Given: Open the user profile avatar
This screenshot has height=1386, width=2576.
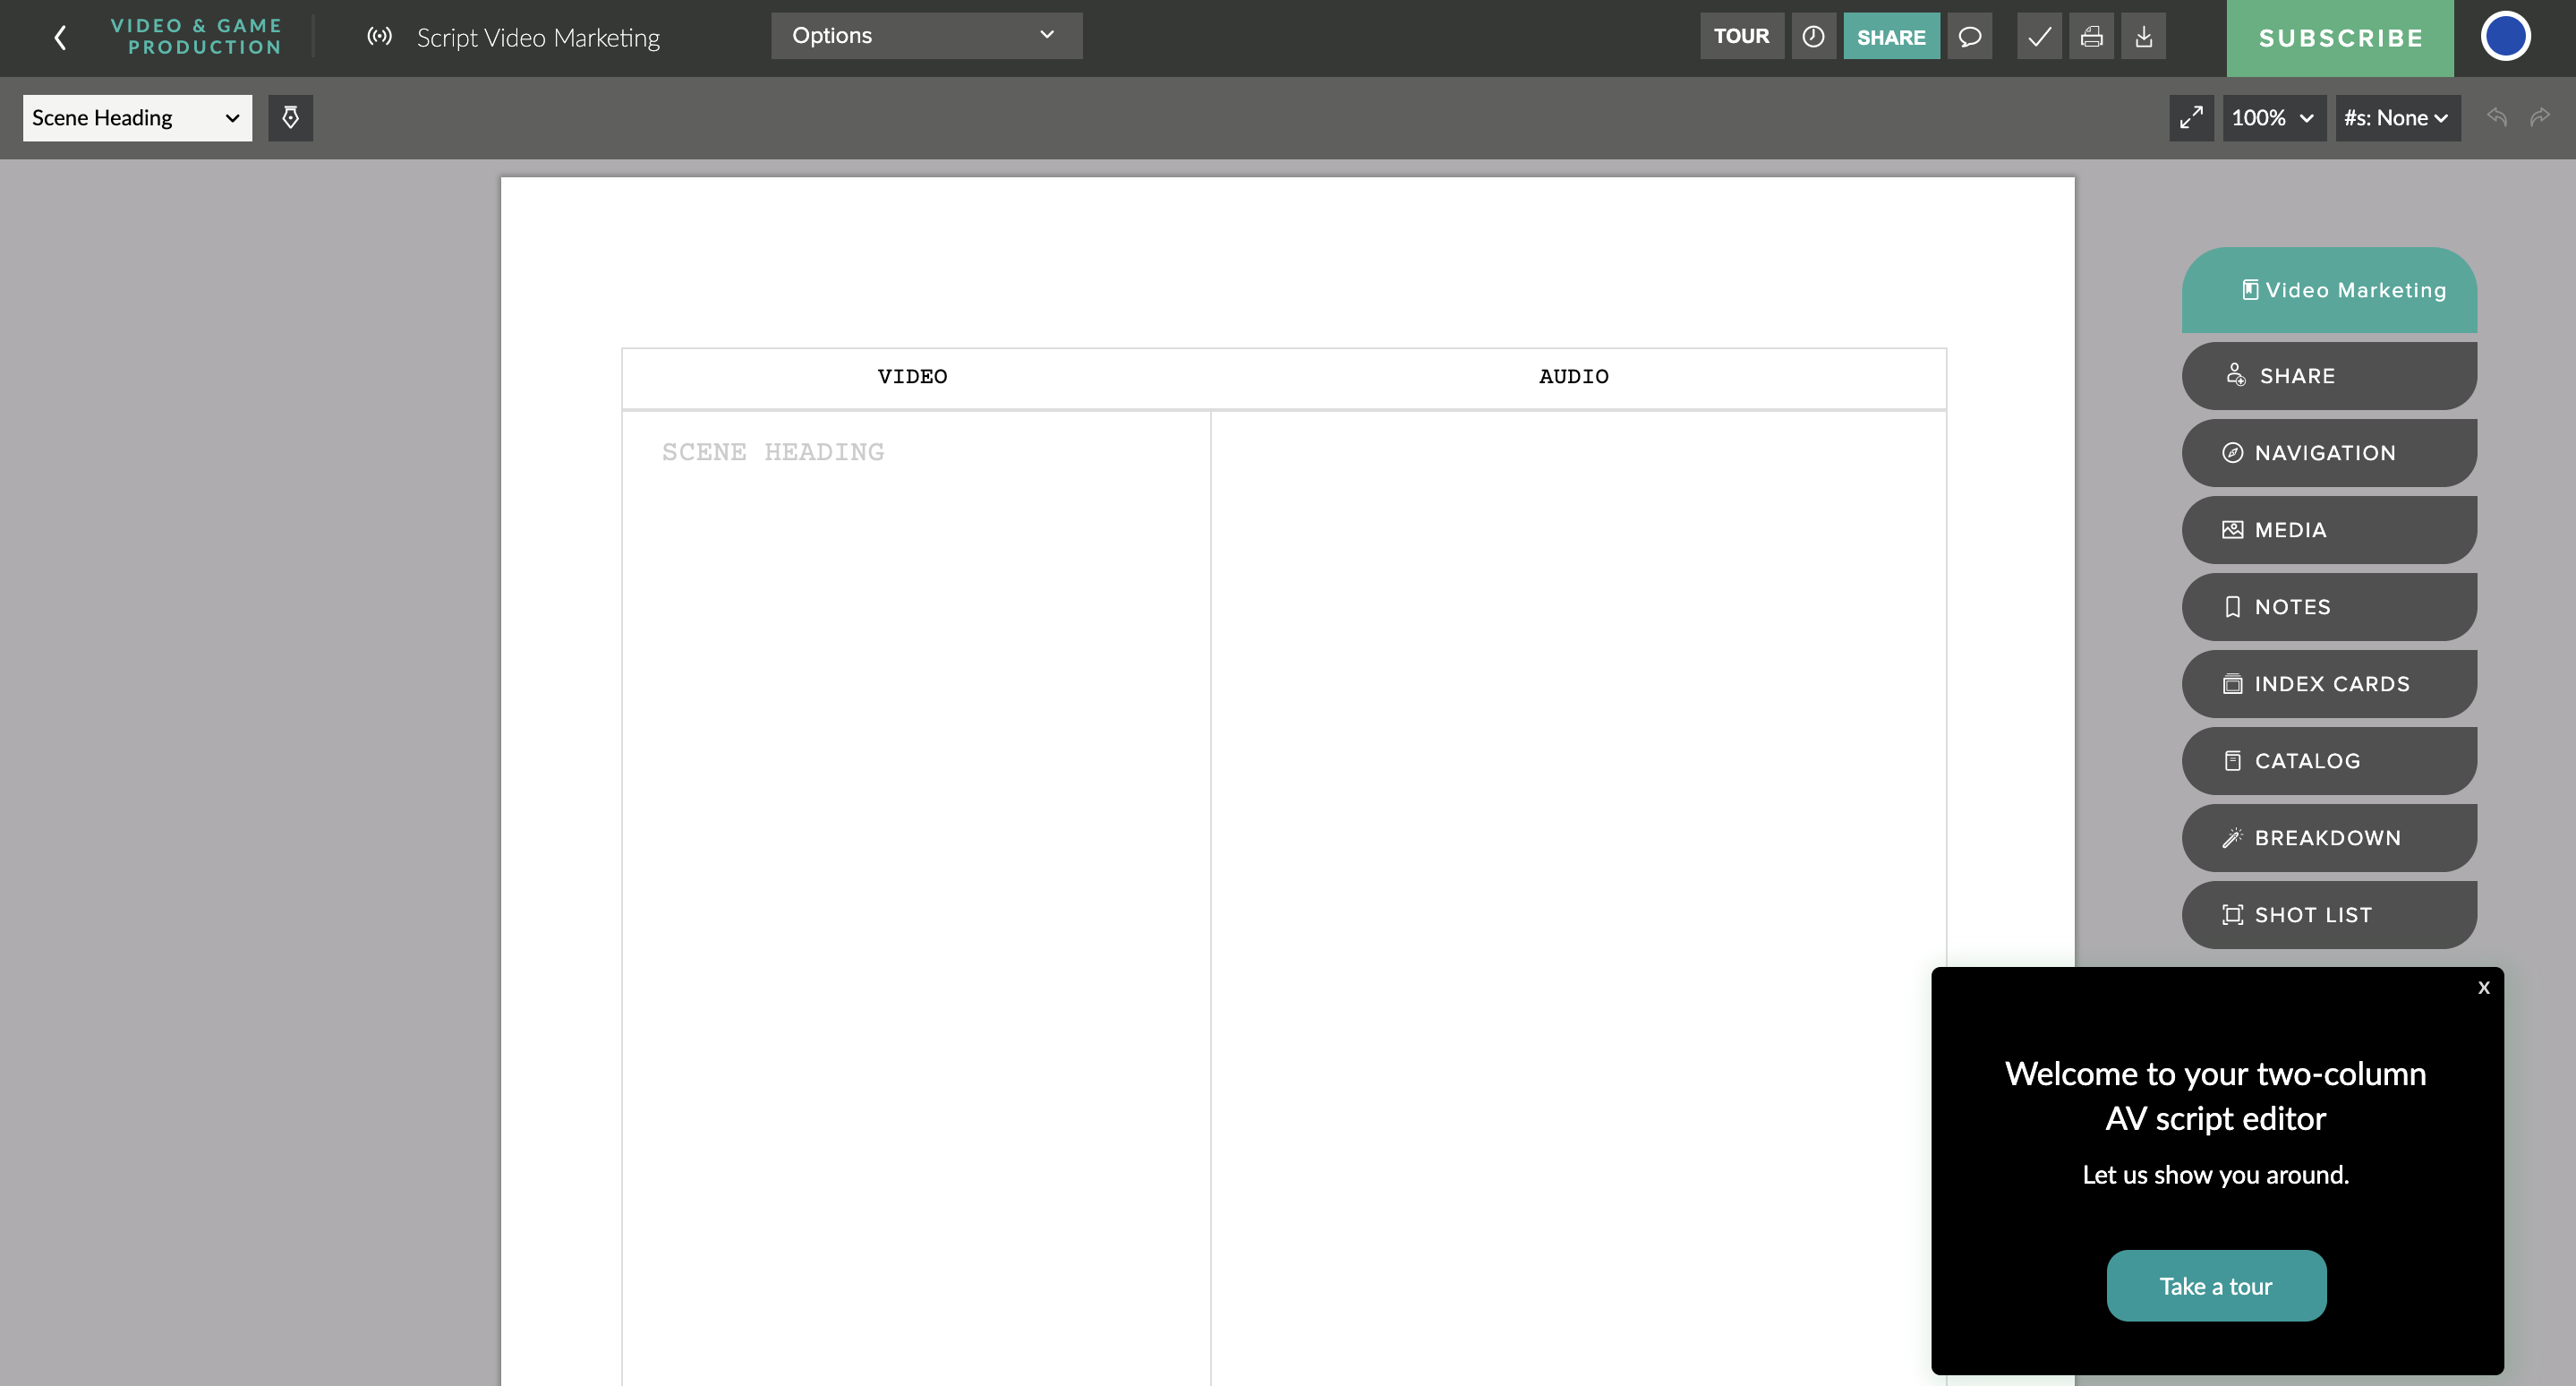Looking at the screenshot, I should (x=2505, y=36).
